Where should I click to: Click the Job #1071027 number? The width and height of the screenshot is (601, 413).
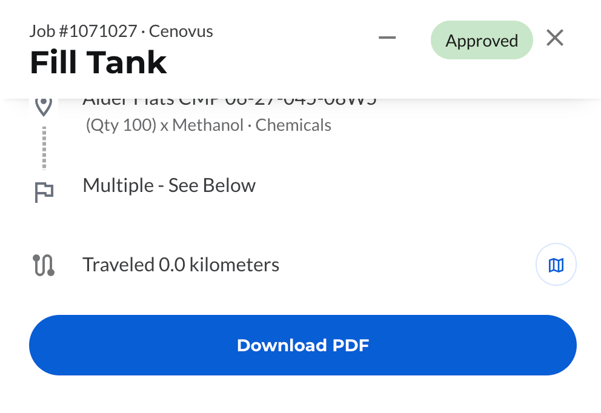point(84,31)
